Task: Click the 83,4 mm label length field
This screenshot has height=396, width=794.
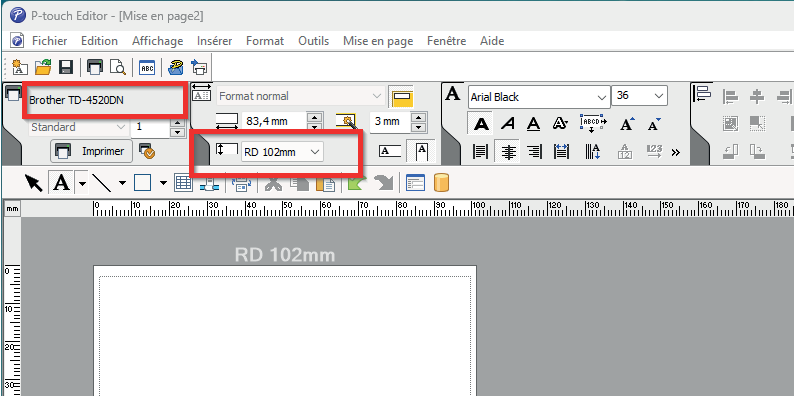Action: pyautogui.click(x=274, y=122)
